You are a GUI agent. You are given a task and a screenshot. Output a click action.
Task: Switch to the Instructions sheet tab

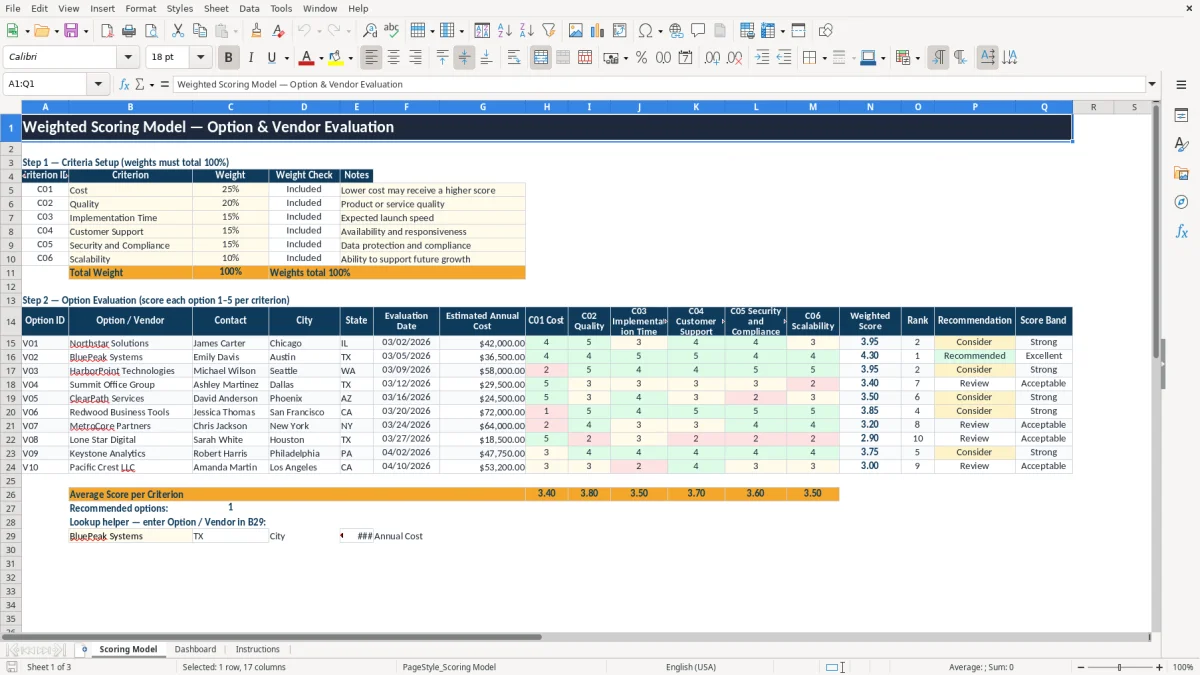point(257,649)
